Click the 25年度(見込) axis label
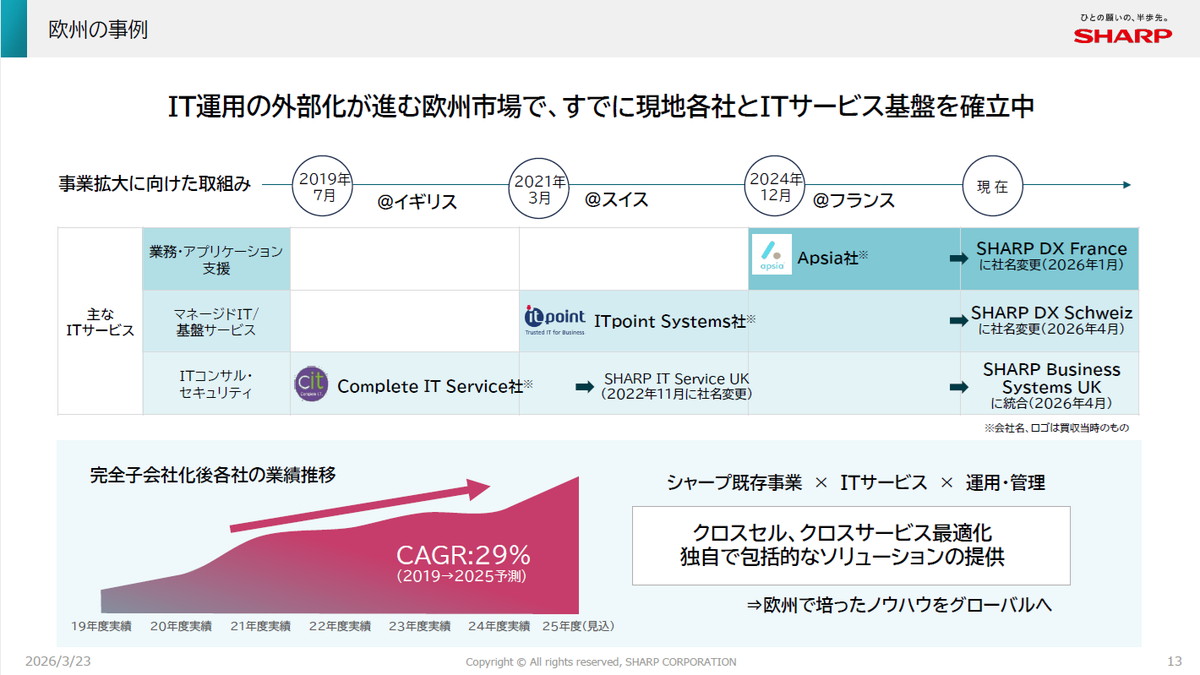The image size is (1200, 675). point(578,626)
